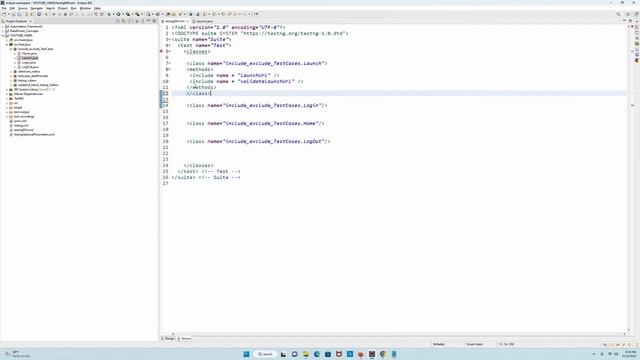
Task: Expand the Automation_Framework project
Action: [3, 27]
